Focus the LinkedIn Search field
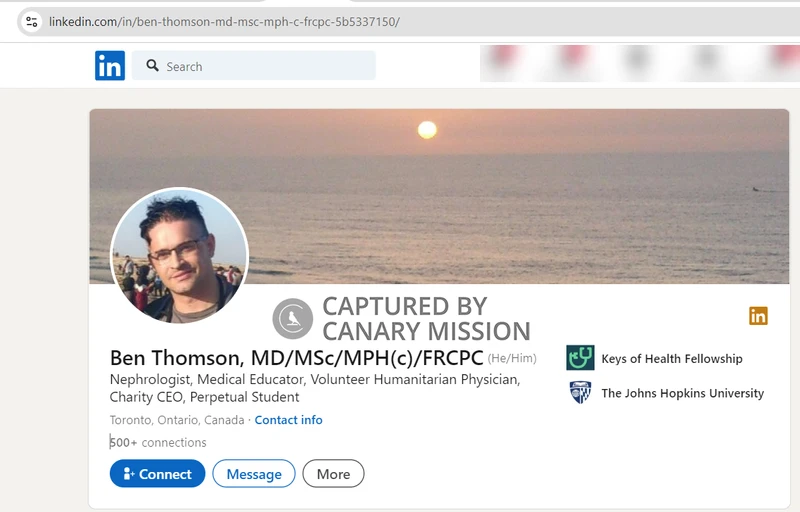Viewport: 800px width, 512px height. tap(254, 65)
